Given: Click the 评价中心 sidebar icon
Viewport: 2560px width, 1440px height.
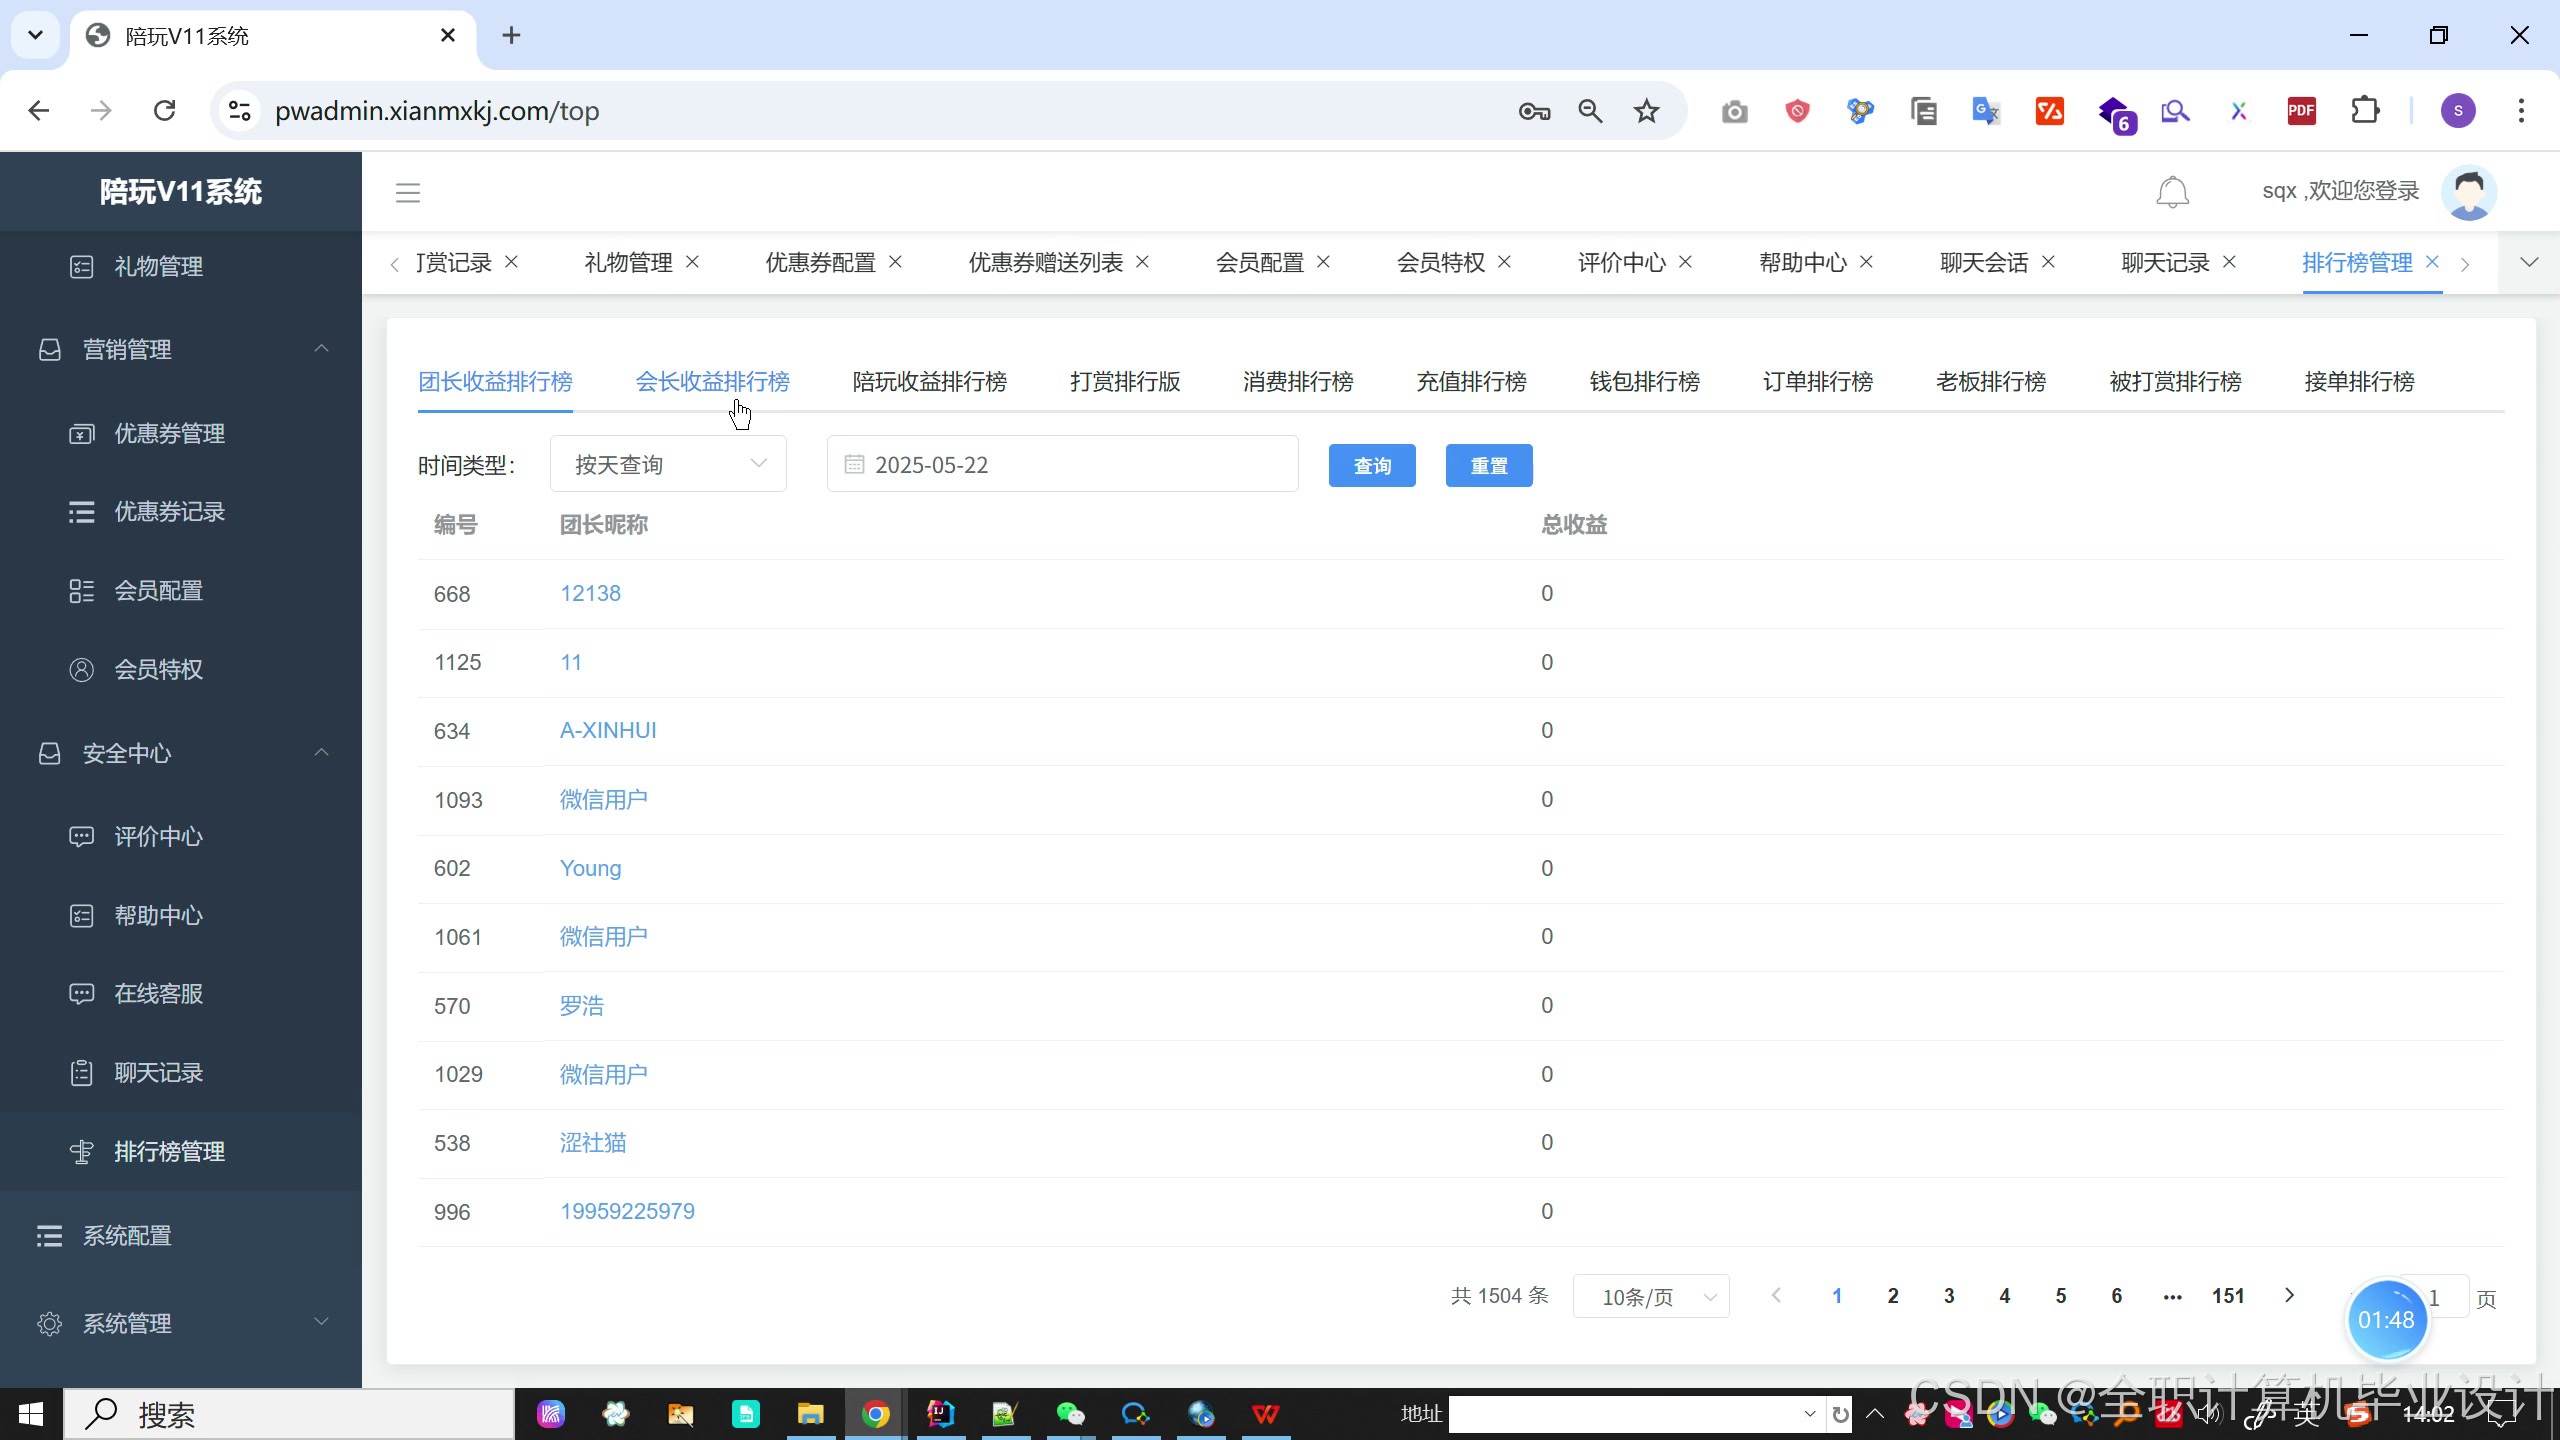Looking at the screenshot, I should coord(81,837).
